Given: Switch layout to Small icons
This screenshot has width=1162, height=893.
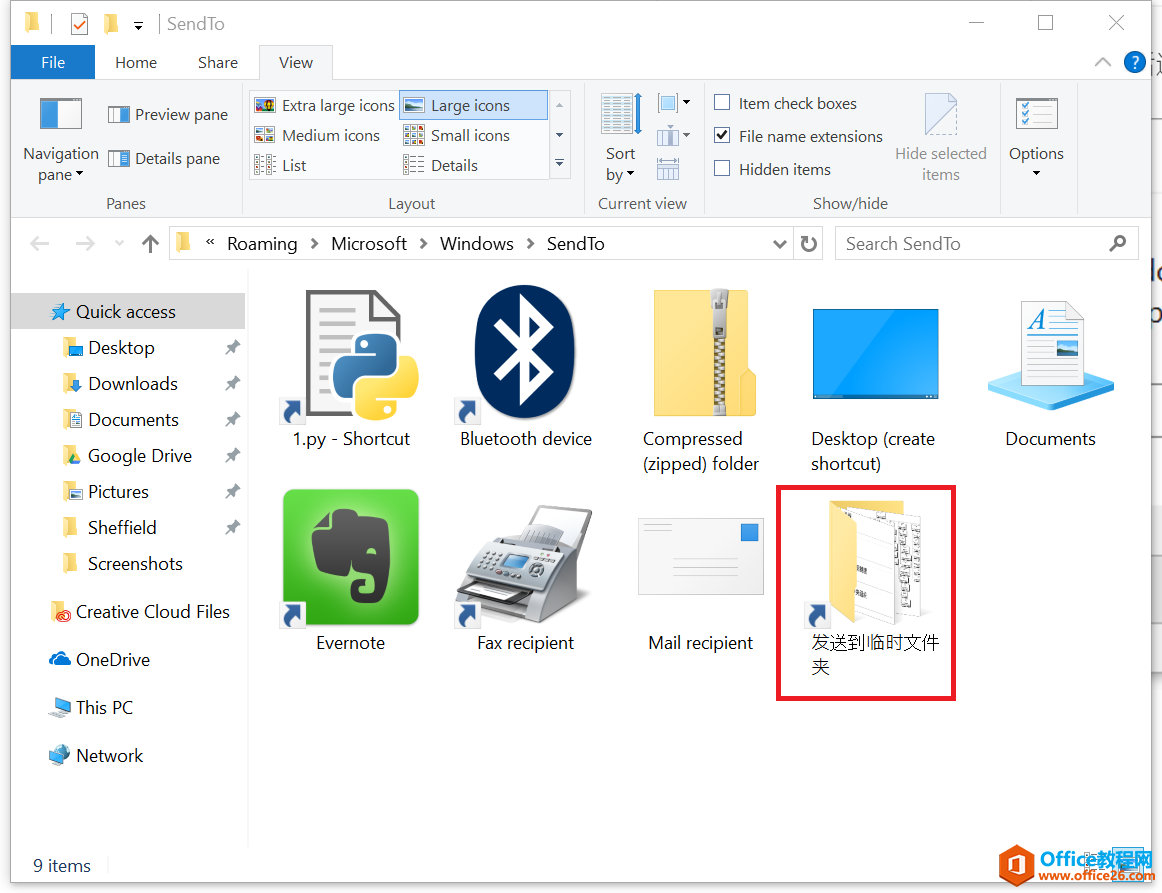Looking at the screenshot, I should [456, 136].
